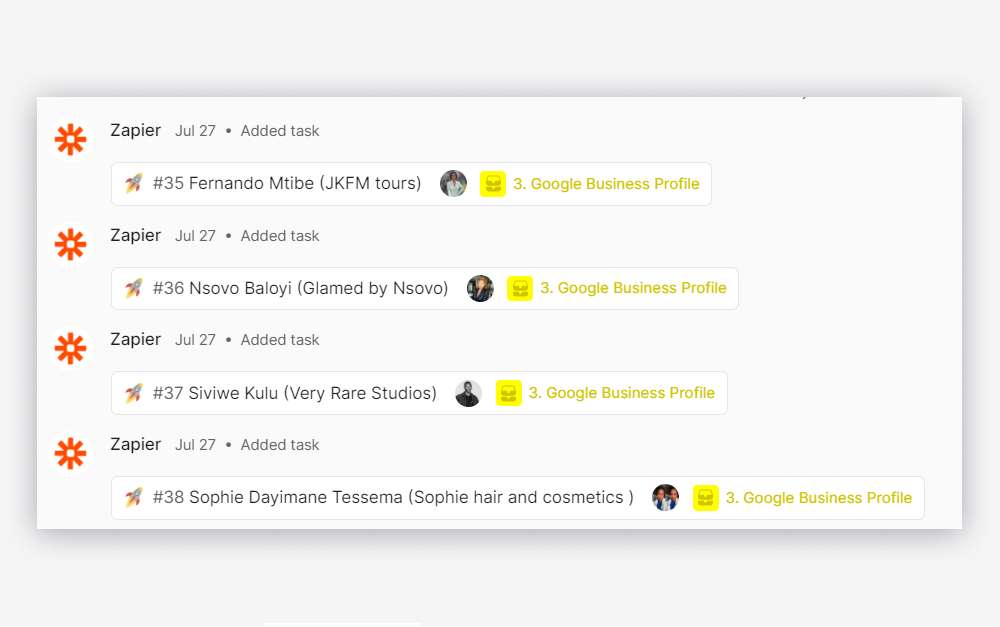Open assignee avatar on Sophie Dayimane task

click(x=666, y=498)
